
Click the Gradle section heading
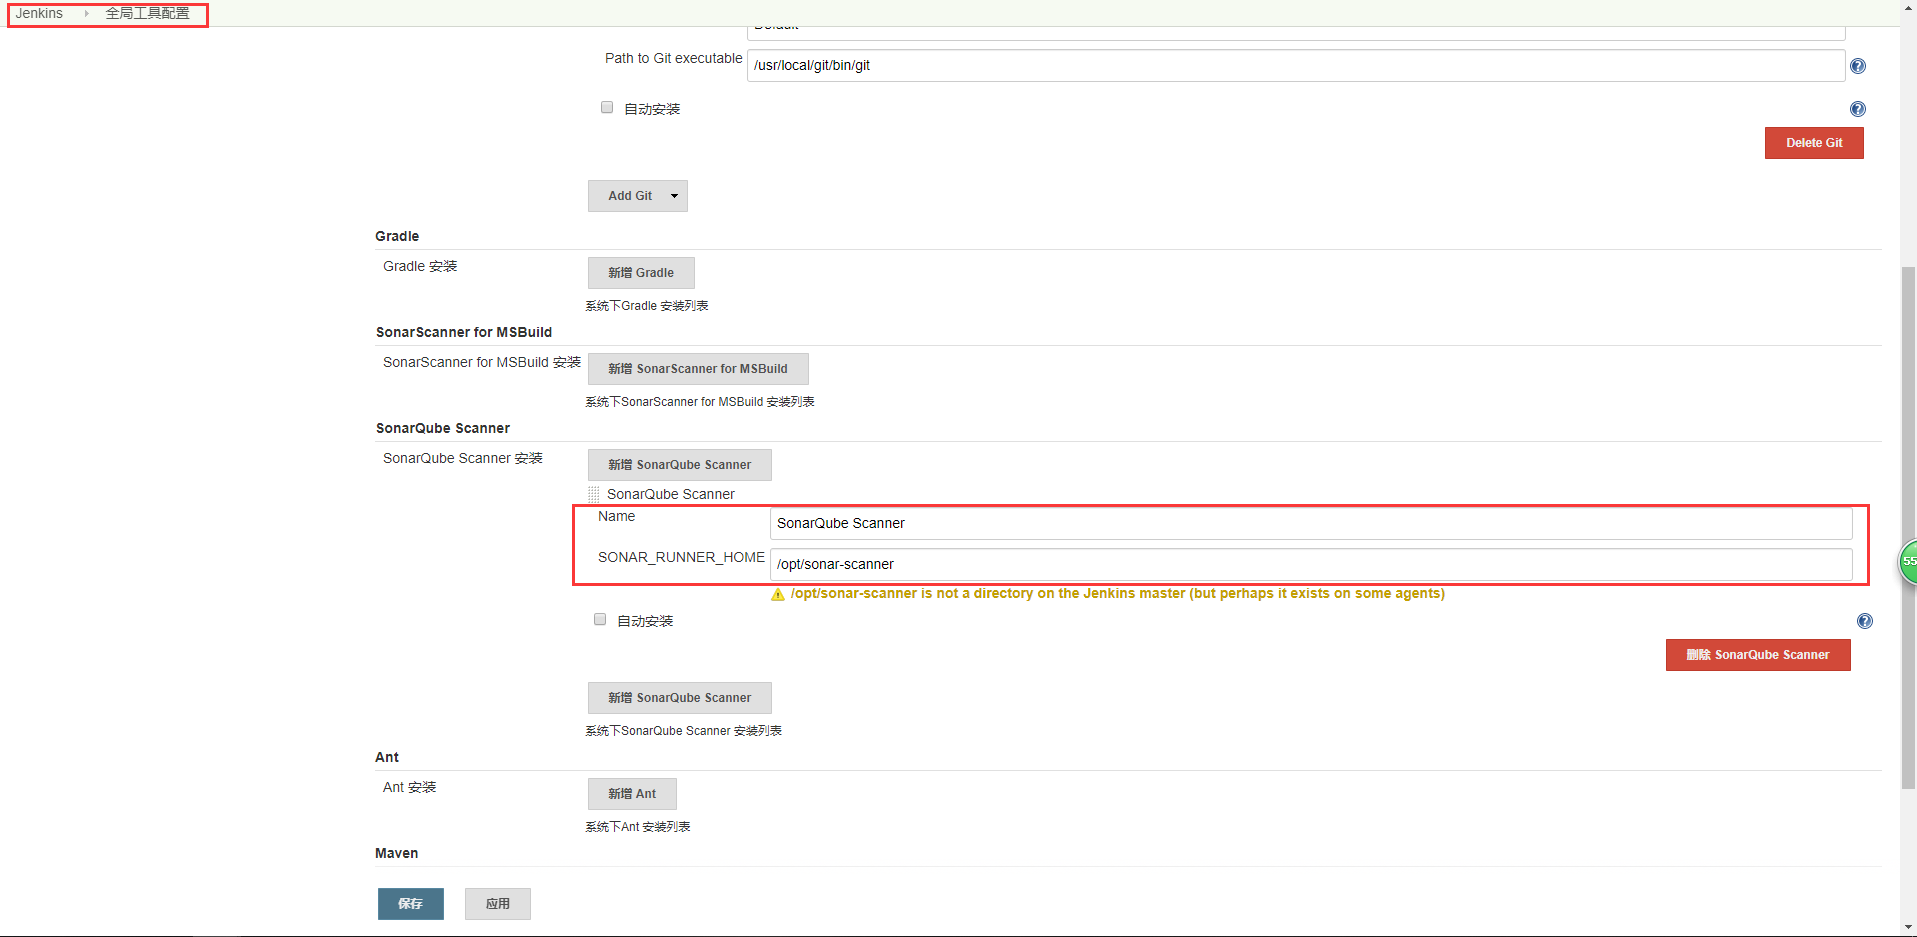(x=397, y=236)
